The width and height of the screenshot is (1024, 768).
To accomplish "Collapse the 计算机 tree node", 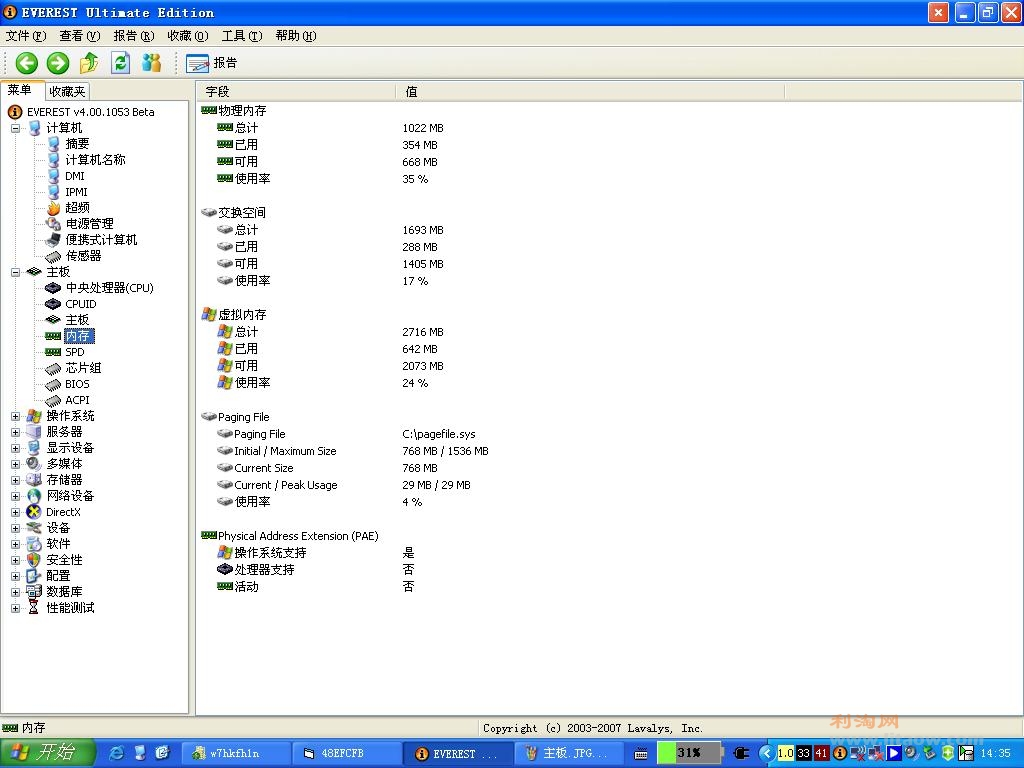I will click(x=16, y=128).
